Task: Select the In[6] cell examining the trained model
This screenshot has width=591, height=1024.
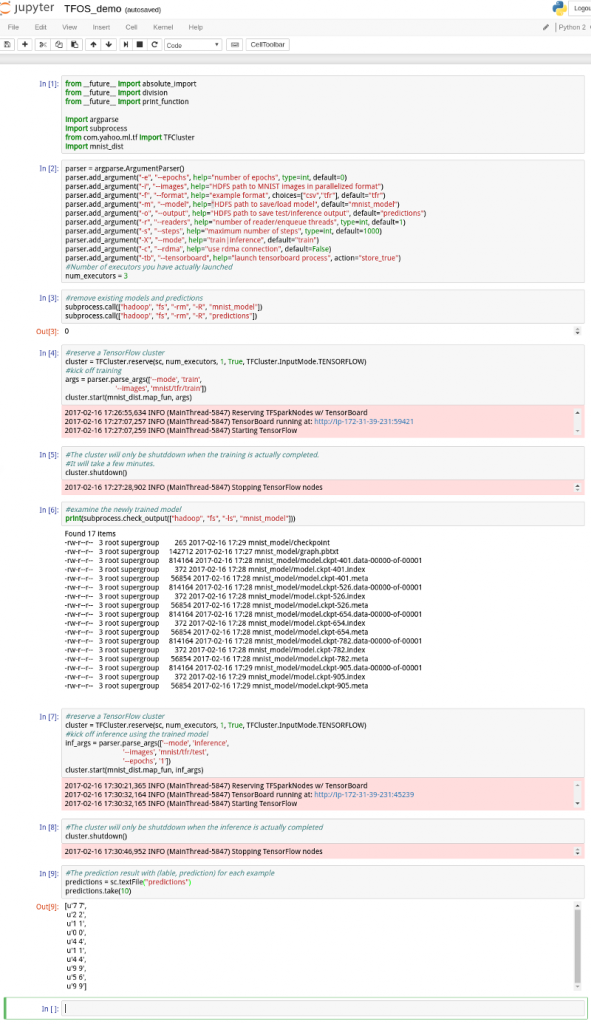Action: click(323, 514)
